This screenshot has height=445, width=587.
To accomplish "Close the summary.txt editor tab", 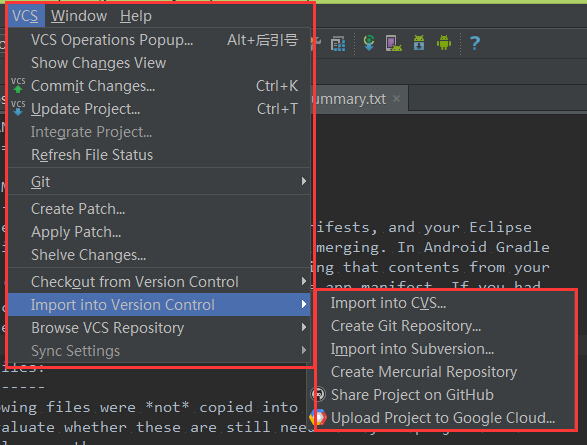I will tap(396, 99).
